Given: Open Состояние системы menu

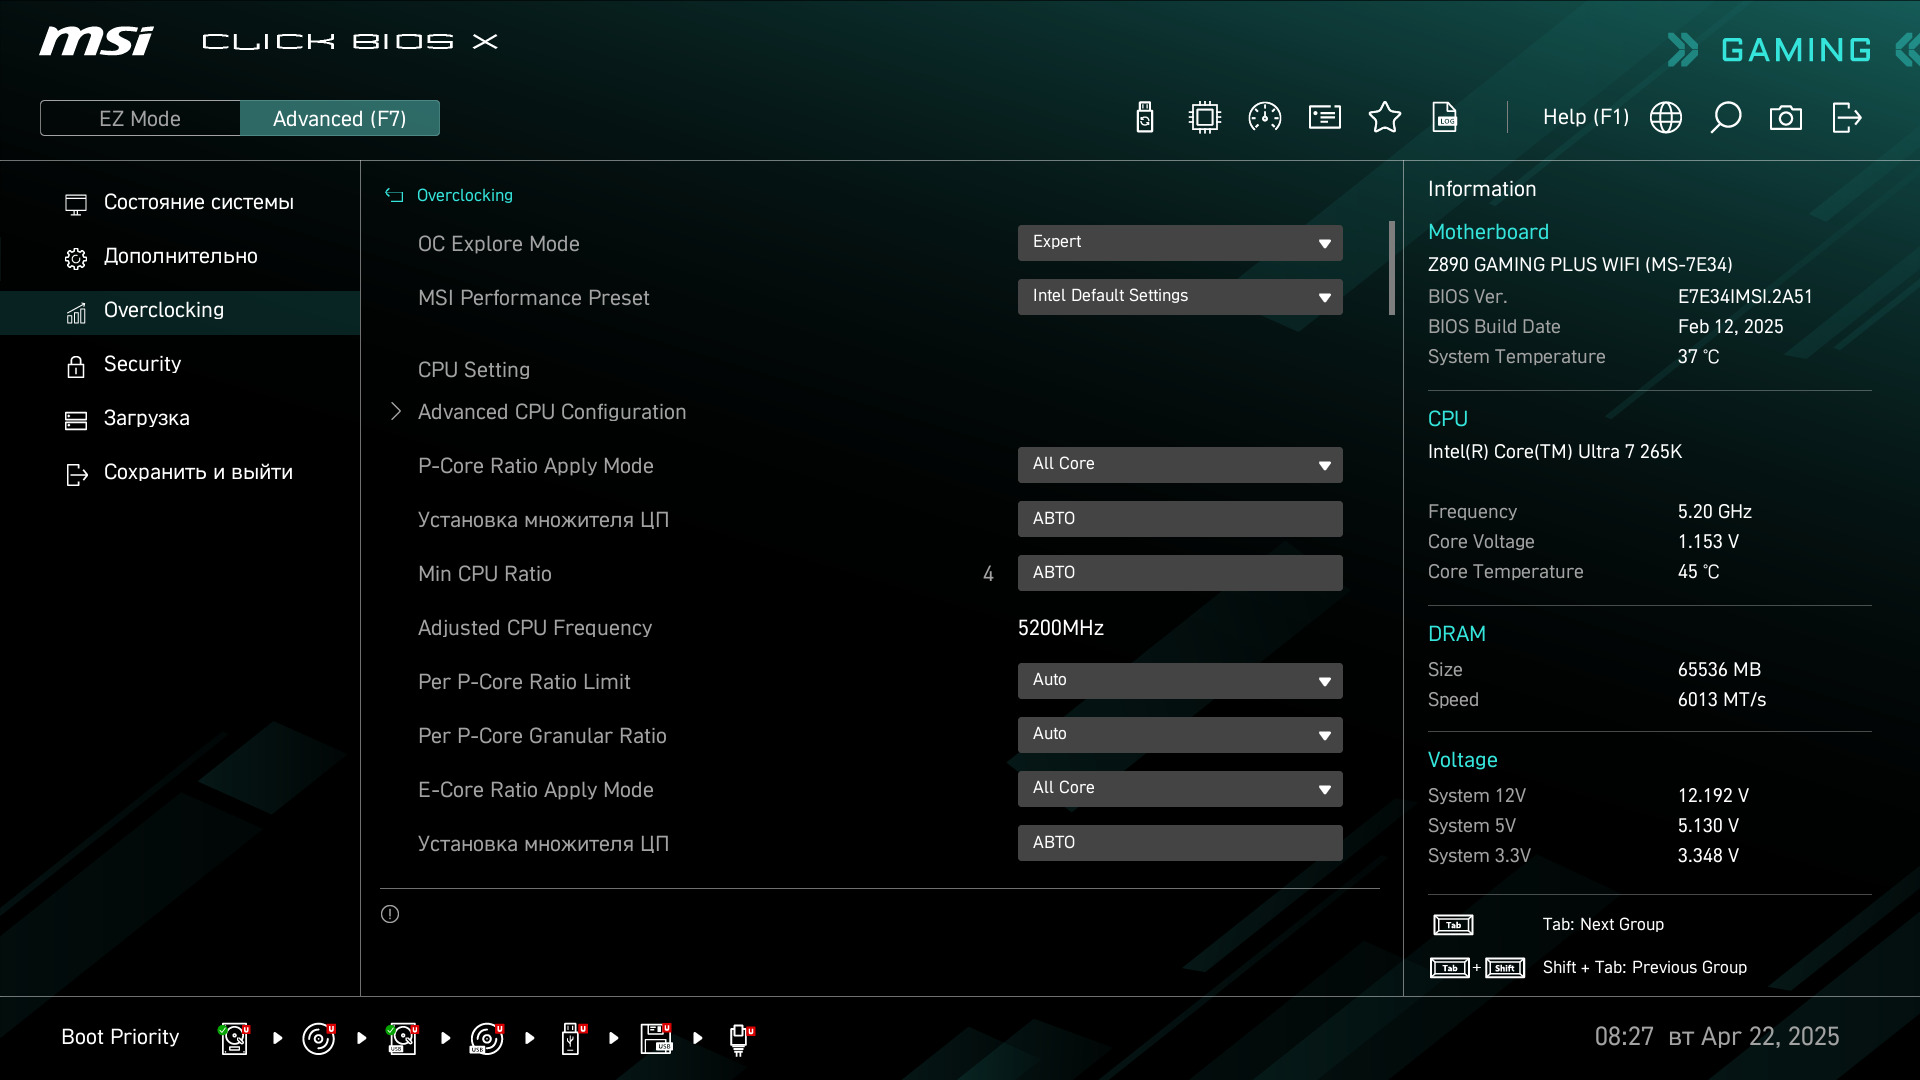Looking at the screenshot, I should pos(180,203).
